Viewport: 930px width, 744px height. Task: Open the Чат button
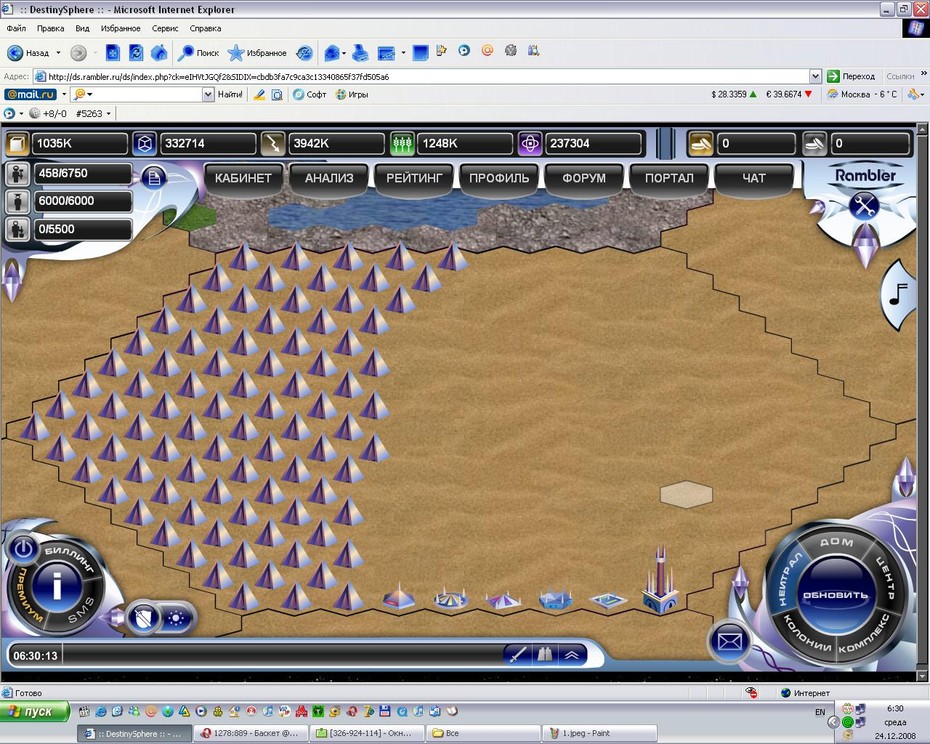[x=754, y=178]
